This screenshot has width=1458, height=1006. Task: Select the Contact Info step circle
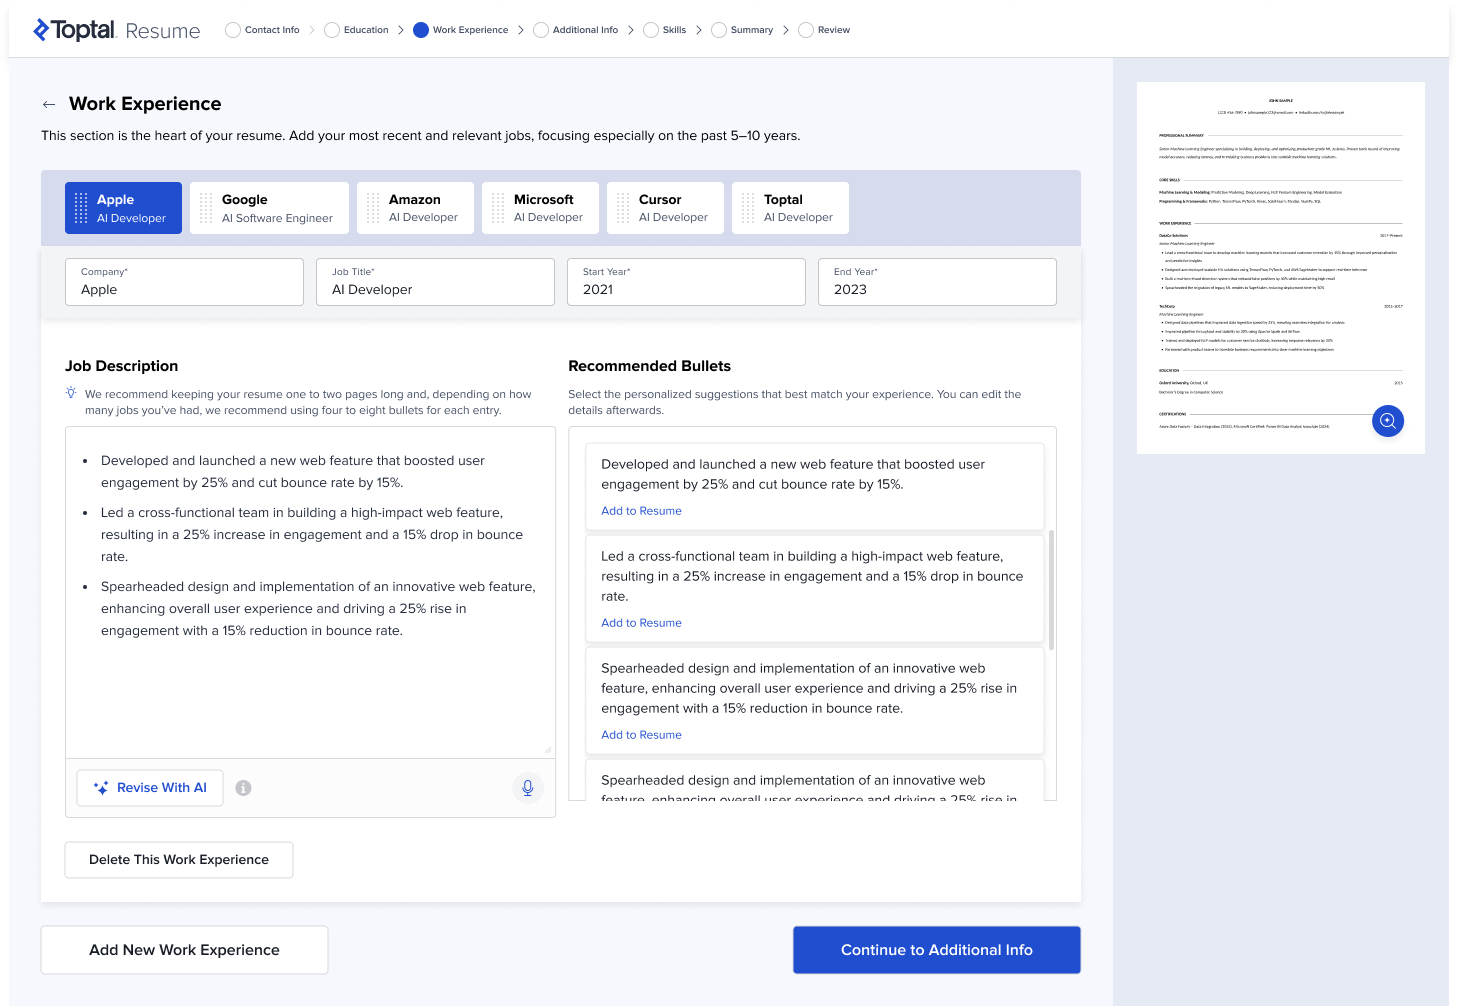point(233,30)
